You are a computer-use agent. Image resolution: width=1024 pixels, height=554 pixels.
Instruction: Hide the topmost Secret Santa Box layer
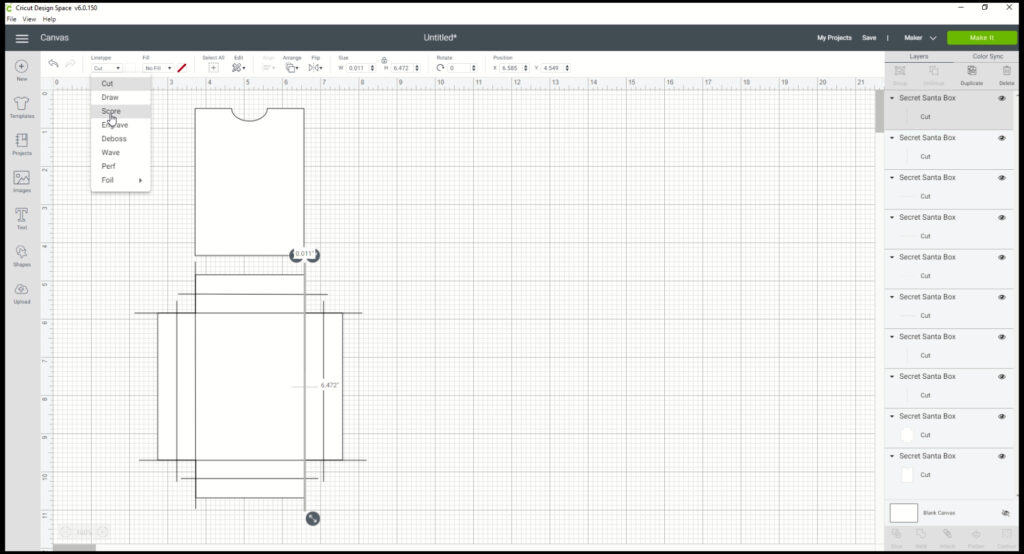1002,98
